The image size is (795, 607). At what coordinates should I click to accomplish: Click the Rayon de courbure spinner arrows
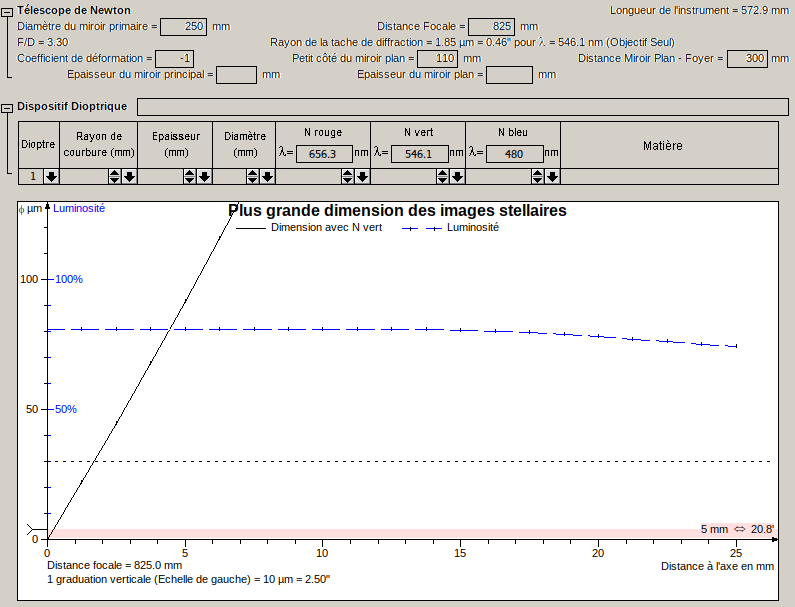(115, 176)
